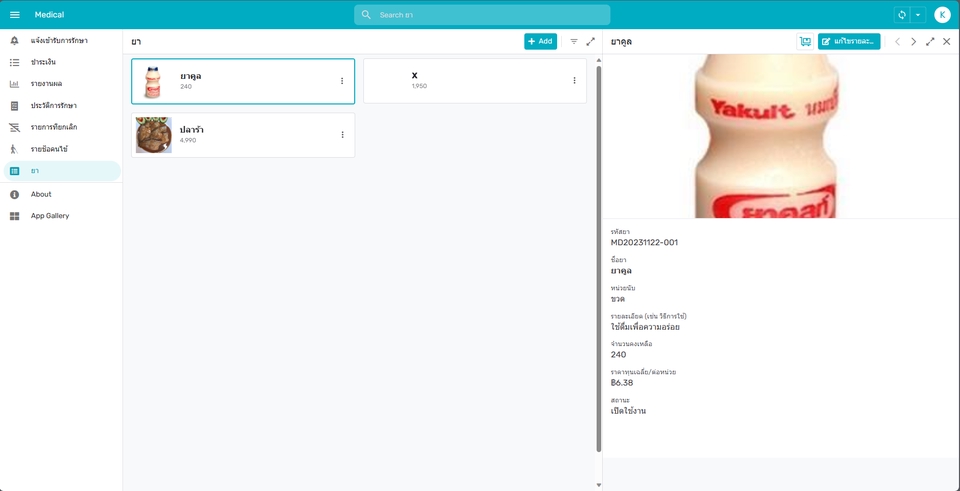This screenshot has height=491, width=960.
Task: Click the magnifier icon in search bar
Action: pyautogui.click(x=366, y=15)
